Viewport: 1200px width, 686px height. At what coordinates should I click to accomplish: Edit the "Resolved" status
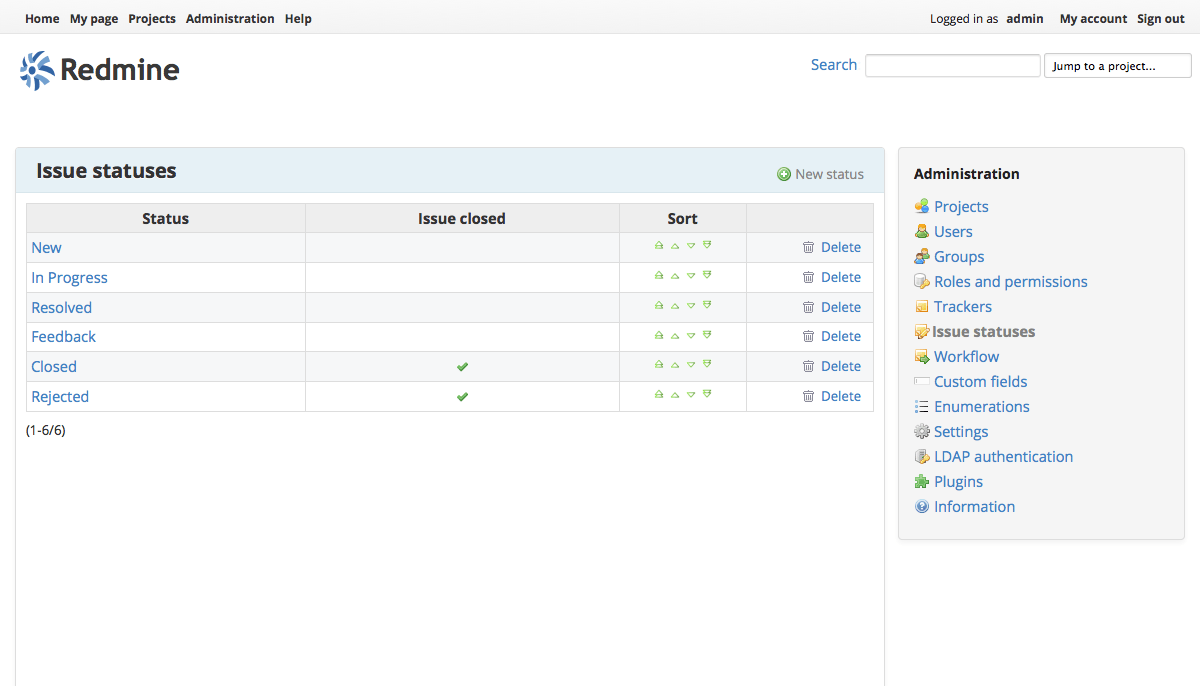click(x=61, y=307)
